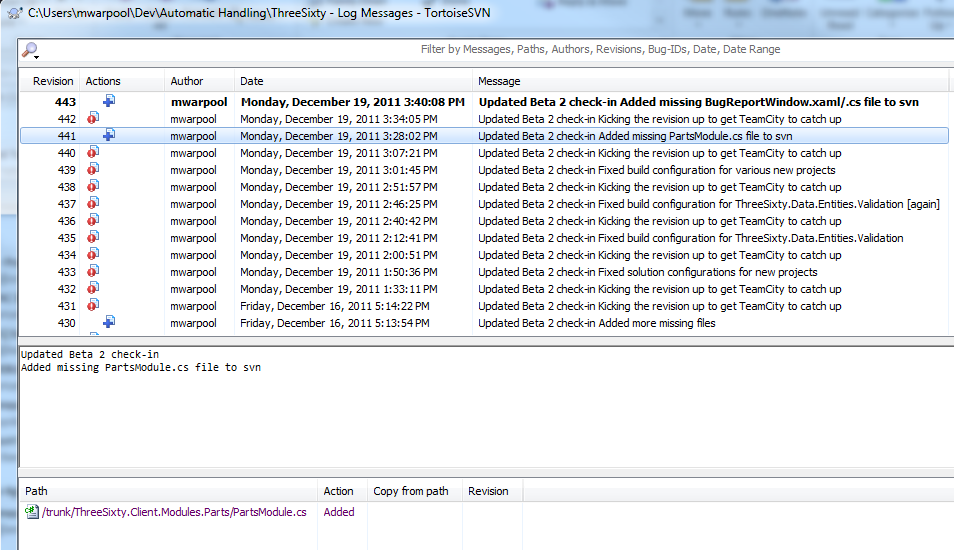The width and height of the screenshot is (954, 550).
Task: Select revision number 439
Action: coord(67,170)
